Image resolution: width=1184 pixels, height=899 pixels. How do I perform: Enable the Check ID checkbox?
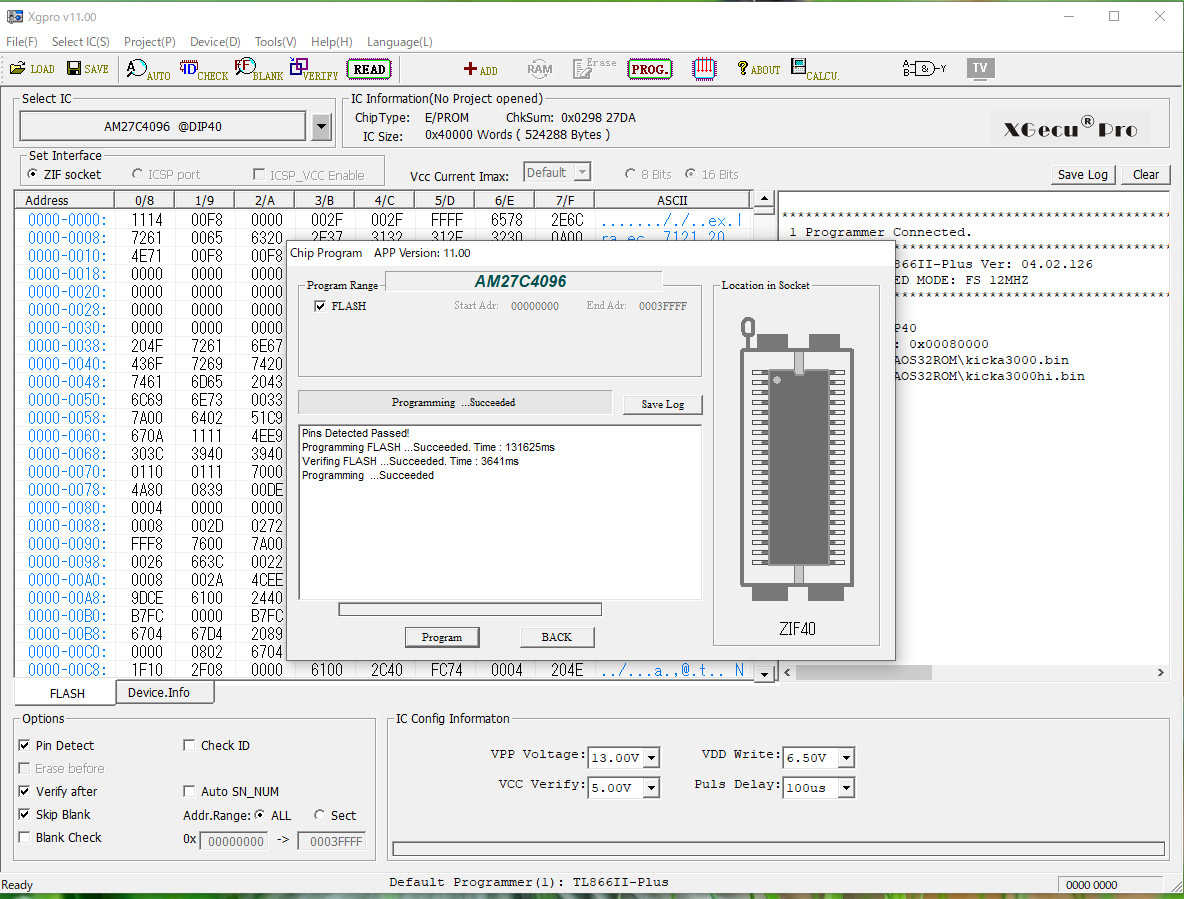coord(189,745)
